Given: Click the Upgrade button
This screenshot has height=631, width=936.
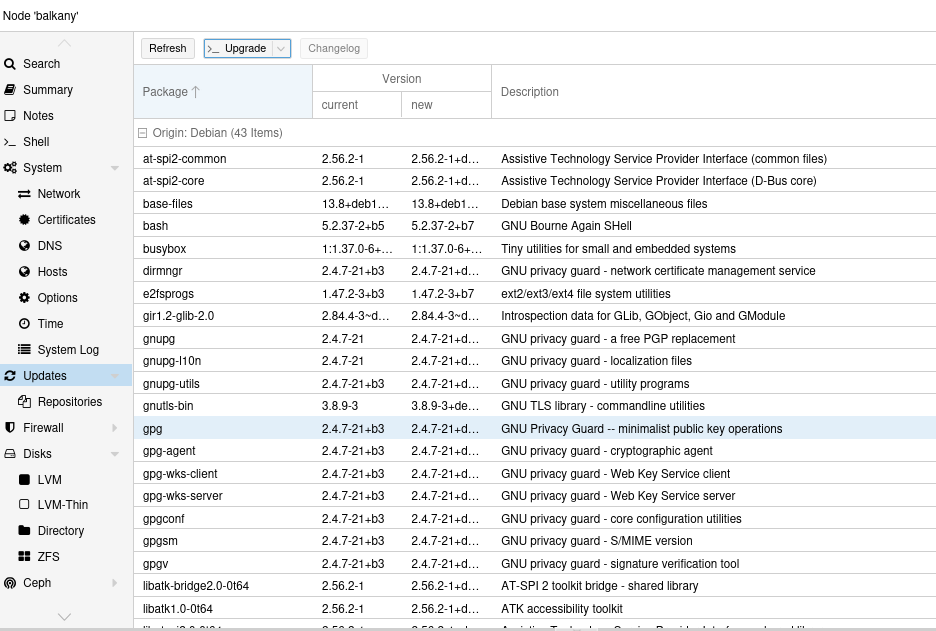Looking at the screenshot, I should point(238,48).
